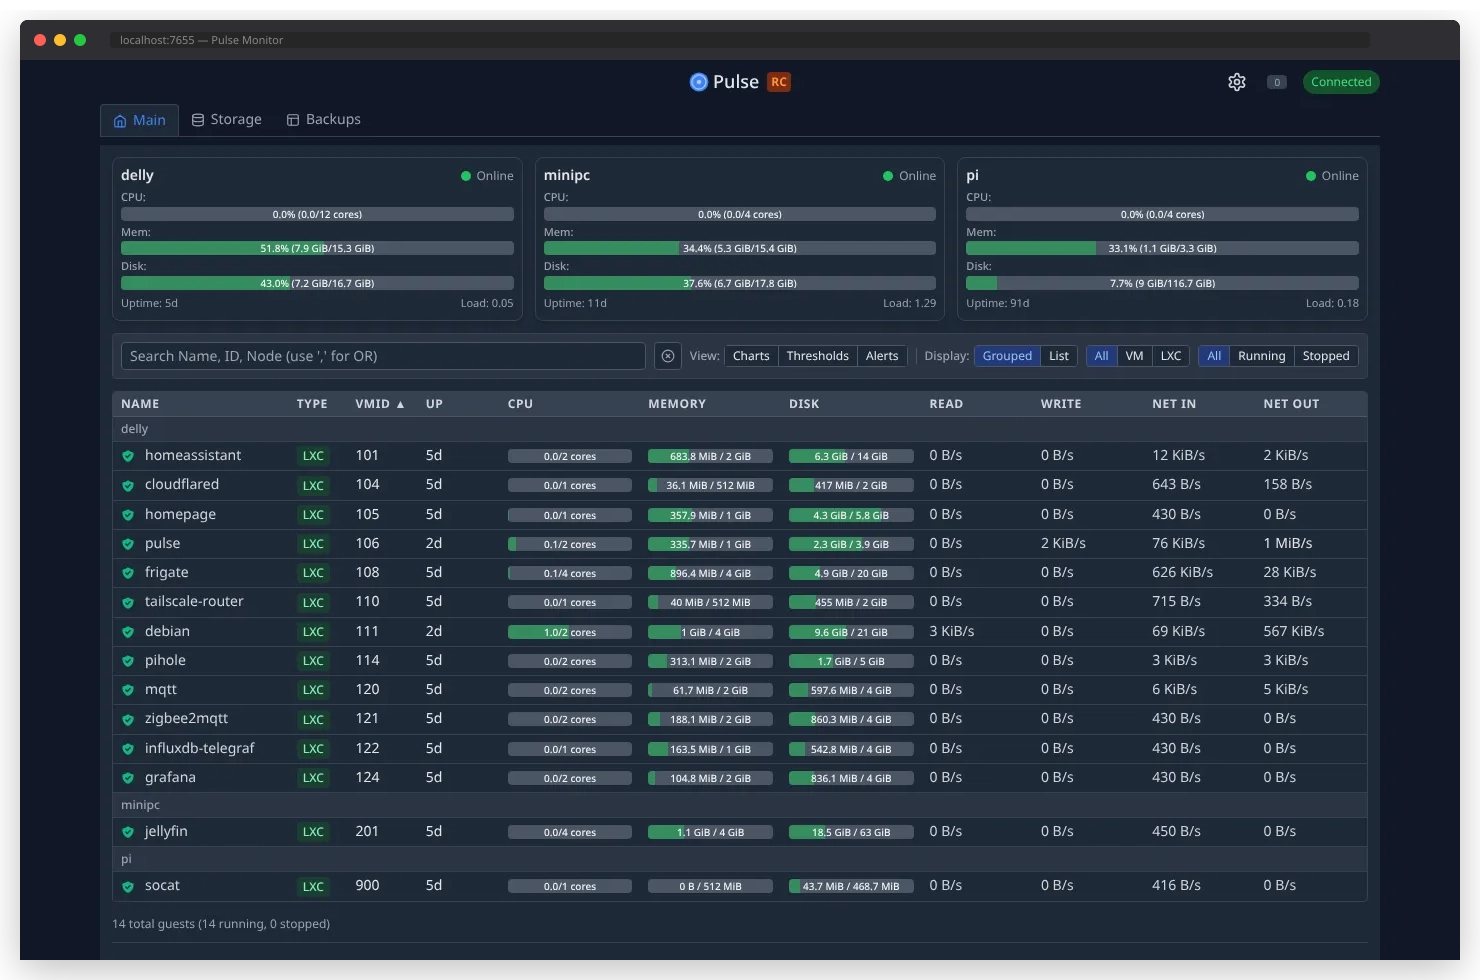1480x980 pixels.
Task: Click the Alerts view button
Action: pos(882,356)
